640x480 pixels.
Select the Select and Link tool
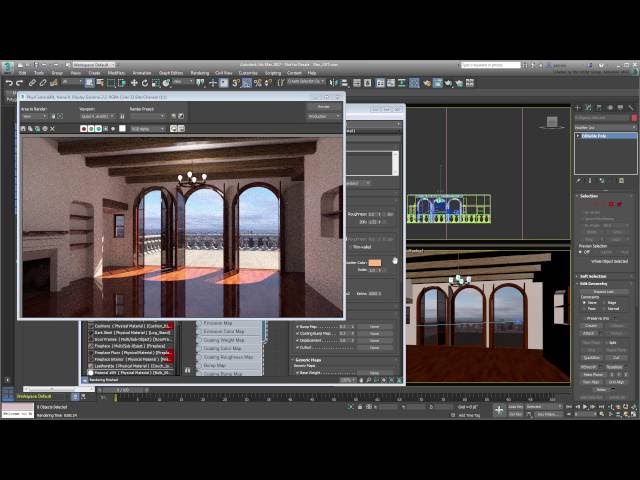coord(32,83)
